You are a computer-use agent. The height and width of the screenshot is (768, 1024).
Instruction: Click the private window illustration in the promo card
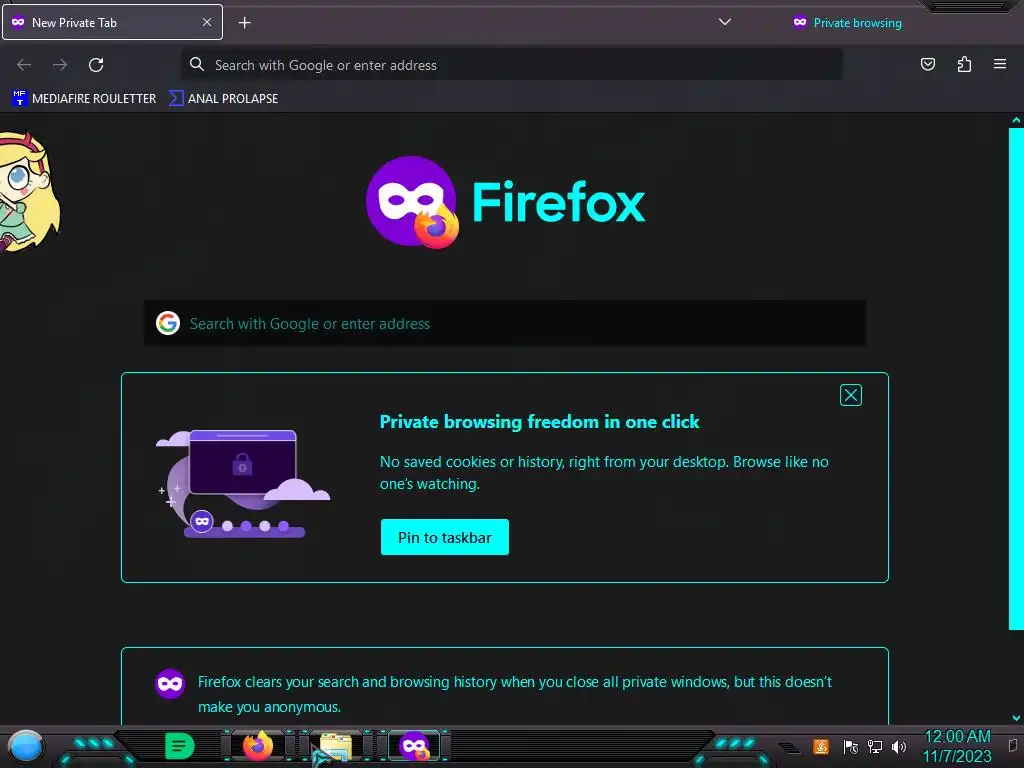click(x=243, y=484)
